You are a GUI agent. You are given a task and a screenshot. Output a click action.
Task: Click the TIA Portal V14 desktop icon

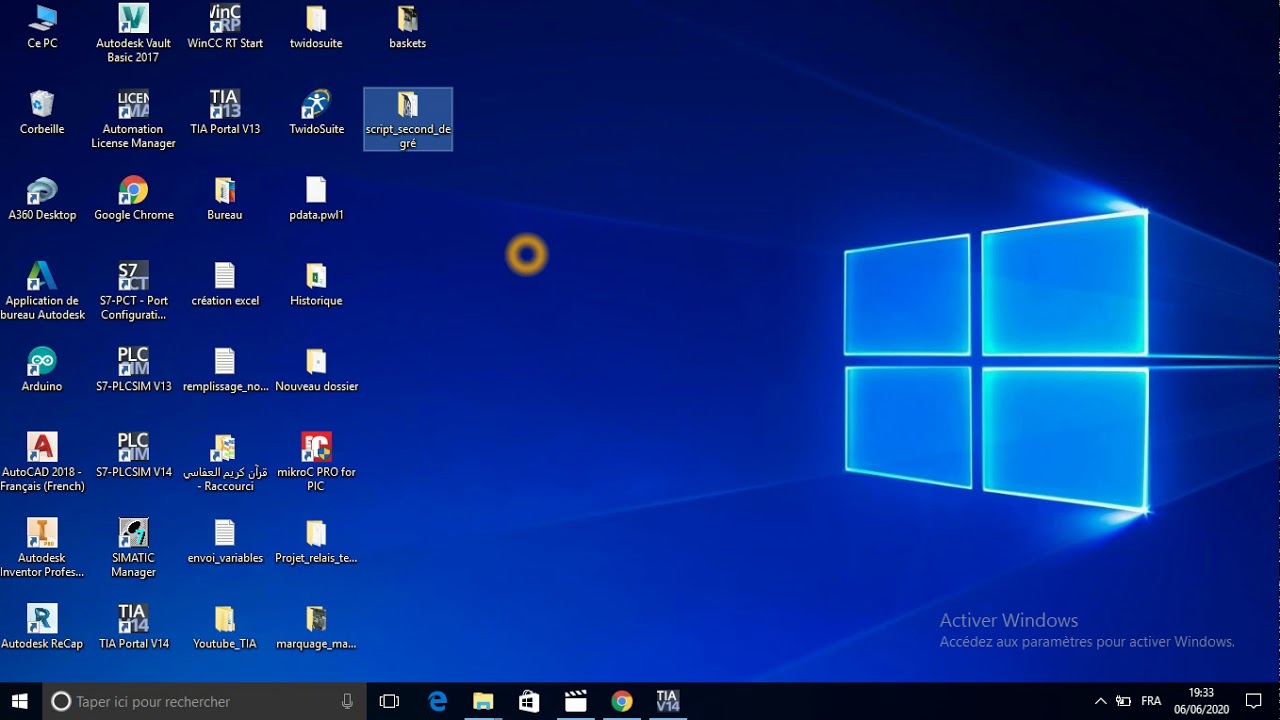pyautogui.click(x=133, y=629)
